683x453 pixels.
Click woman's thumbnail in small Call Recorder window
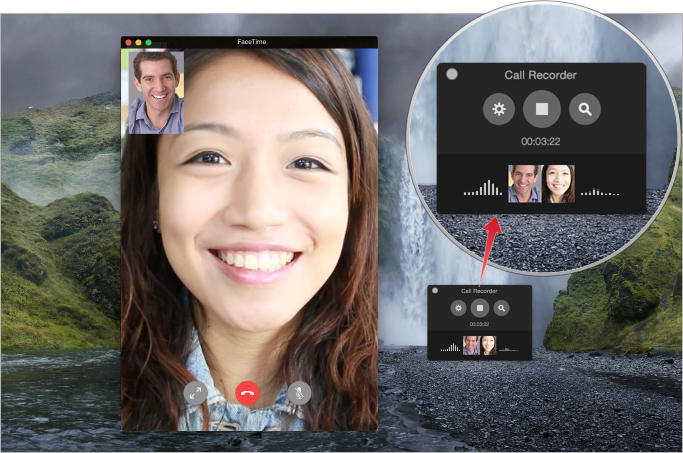click(488, 345)
